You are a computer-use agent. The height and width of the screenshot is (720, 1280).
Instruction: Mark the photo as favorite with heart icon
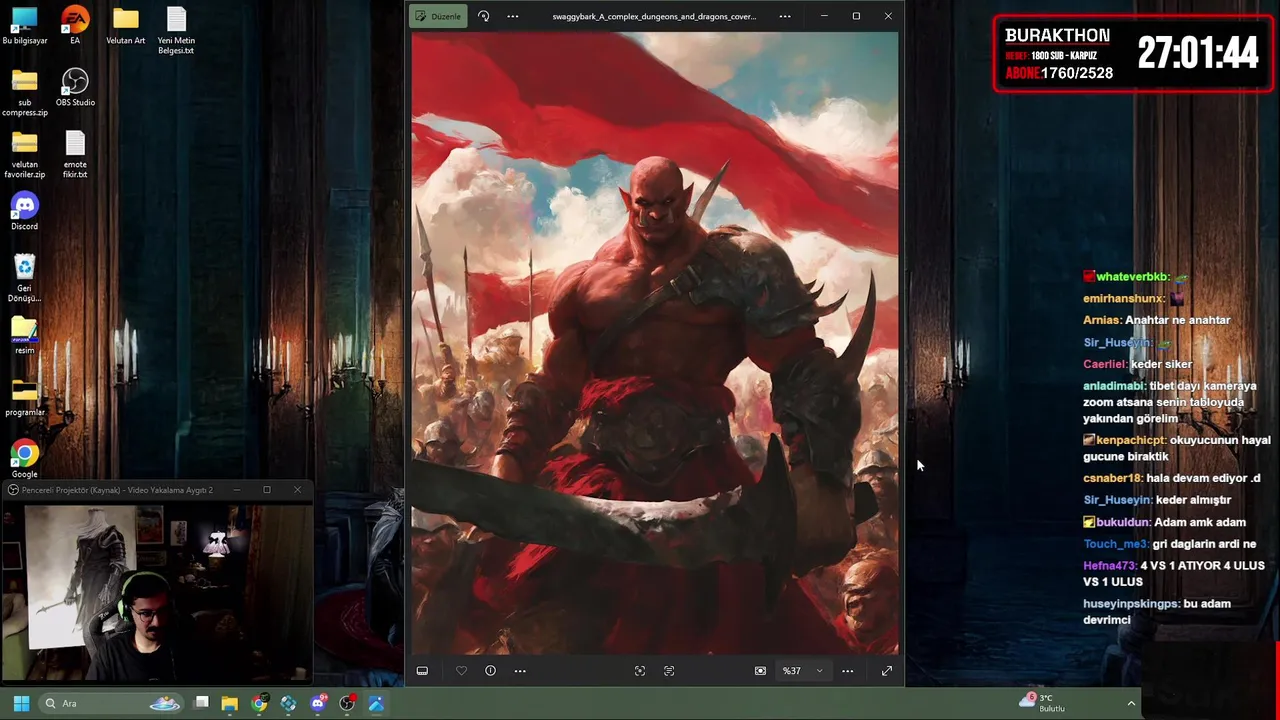coord(461,671)
